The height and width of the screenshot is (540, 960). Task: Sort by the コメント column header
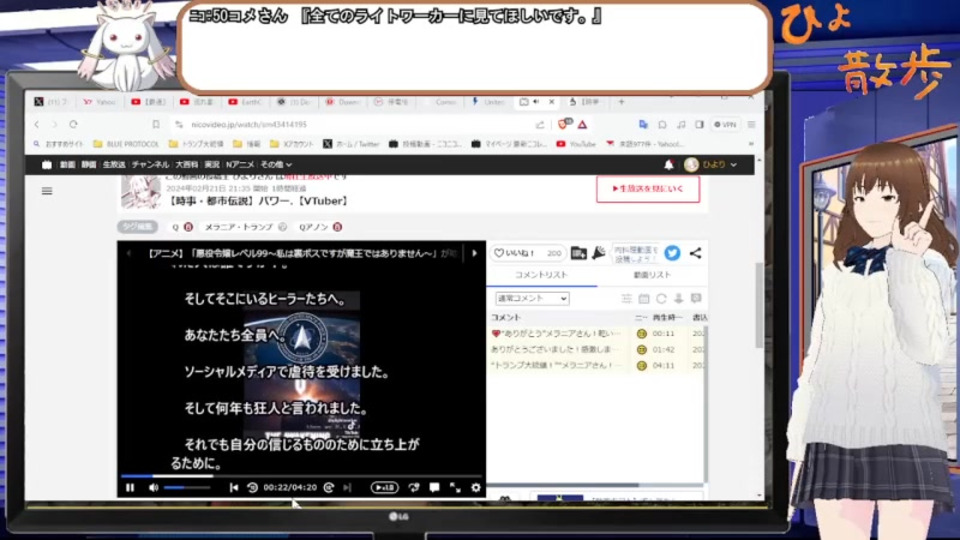506,318
